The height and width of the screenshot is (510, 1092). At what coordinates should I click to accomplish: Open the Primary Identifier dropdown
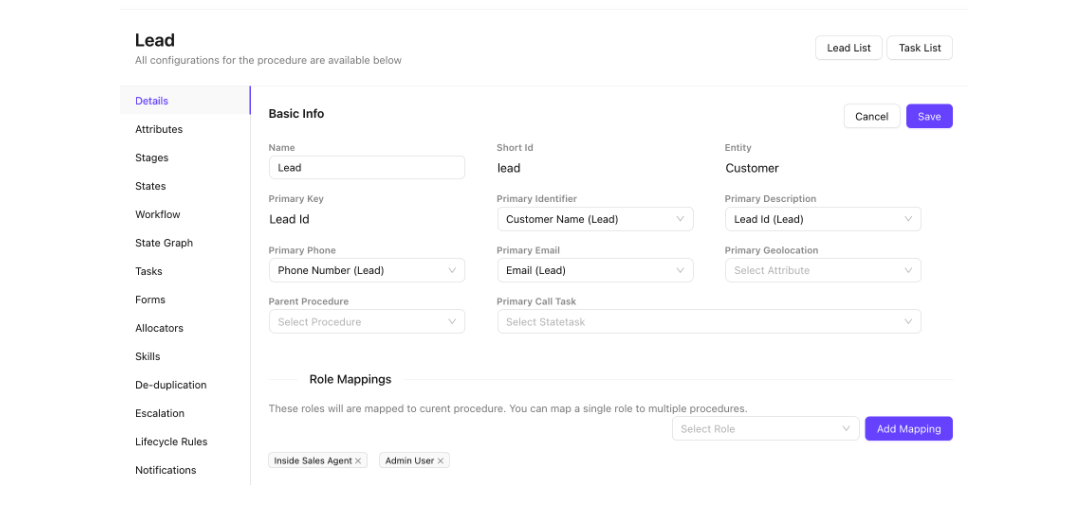(594, 219)
